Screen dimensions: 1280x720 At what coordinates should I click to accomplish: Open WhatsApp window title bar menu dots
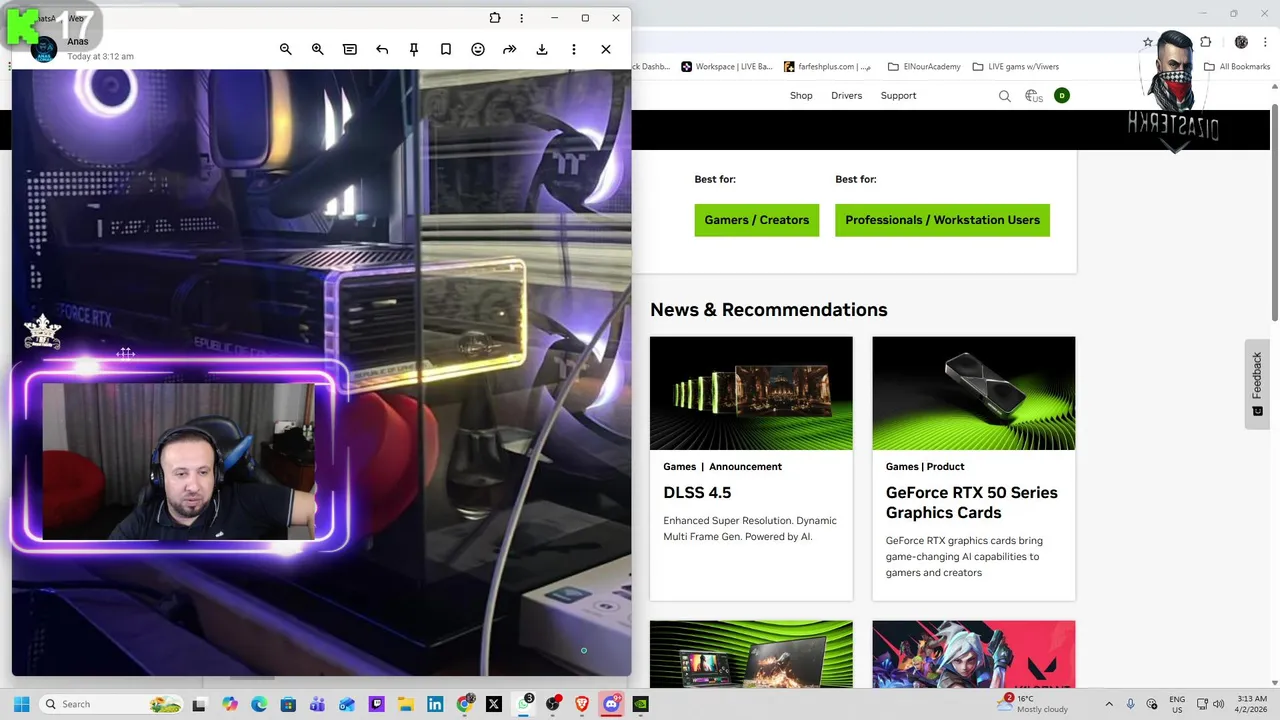click(521, 18)
